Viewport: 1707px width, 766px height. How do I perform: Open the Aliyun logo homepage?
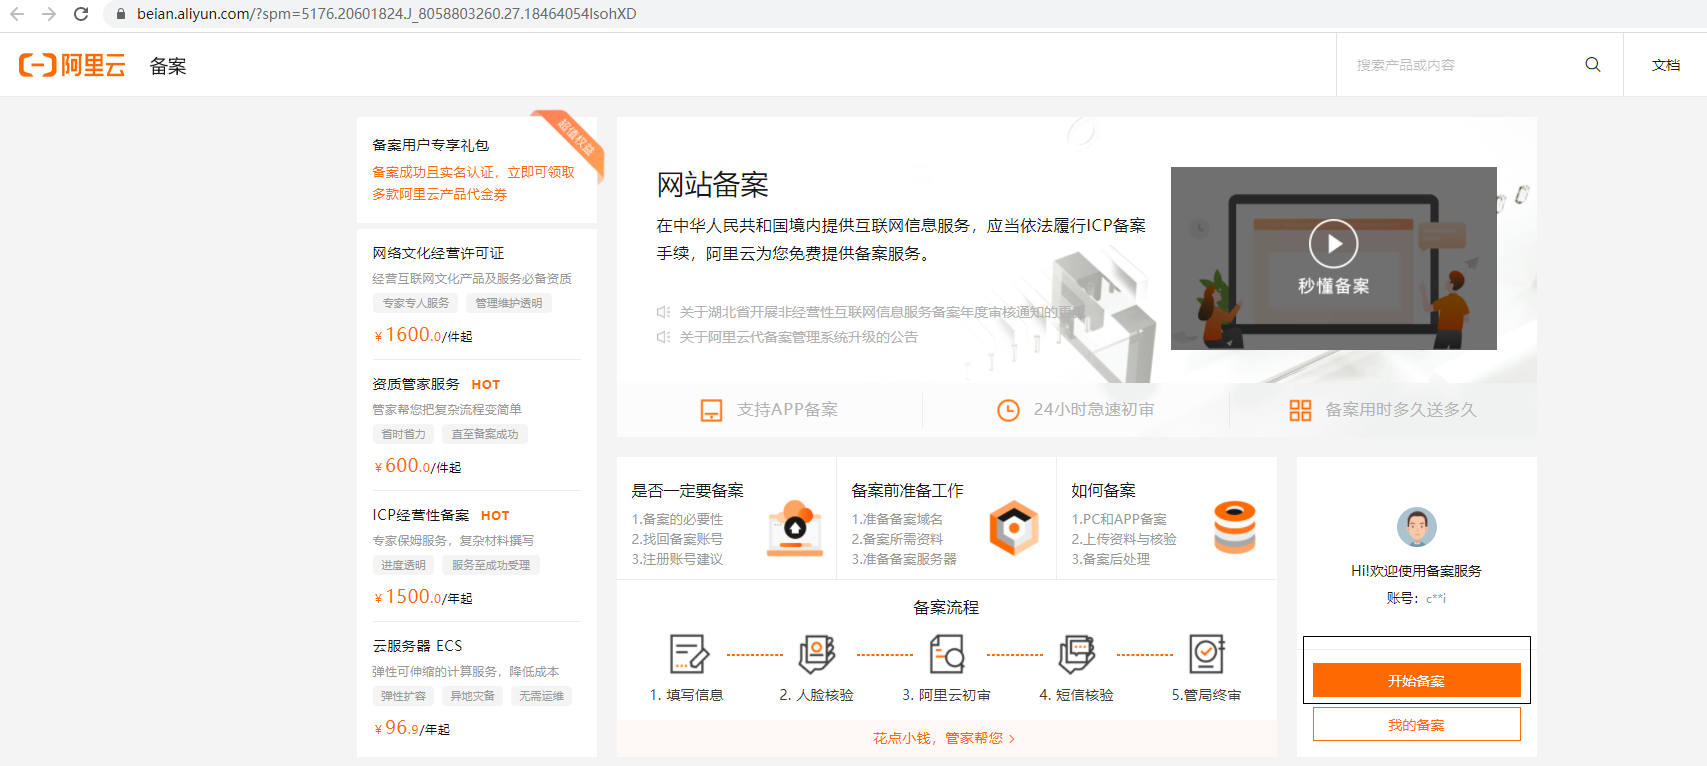click(72, 65)
